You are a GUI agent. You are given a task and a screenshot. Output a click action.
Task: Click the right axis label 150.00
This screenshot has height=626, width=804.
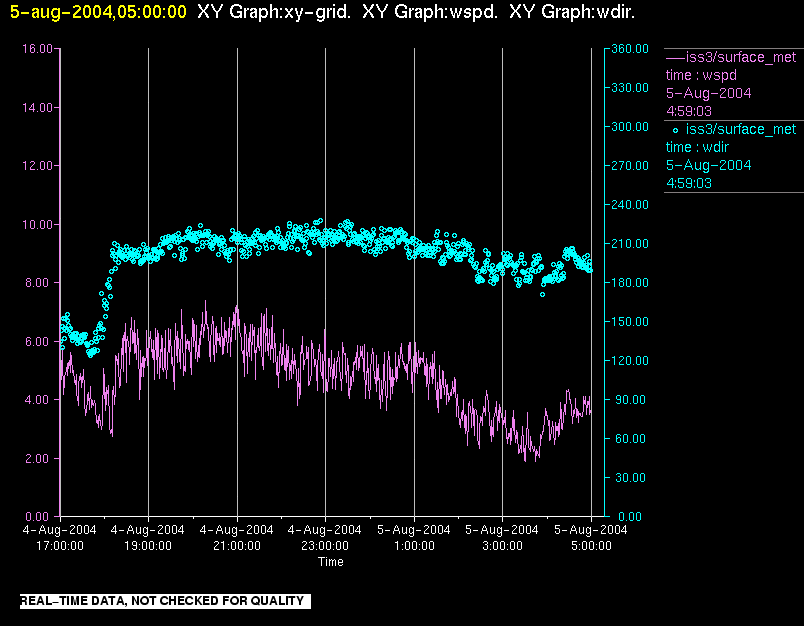(630, 321)
